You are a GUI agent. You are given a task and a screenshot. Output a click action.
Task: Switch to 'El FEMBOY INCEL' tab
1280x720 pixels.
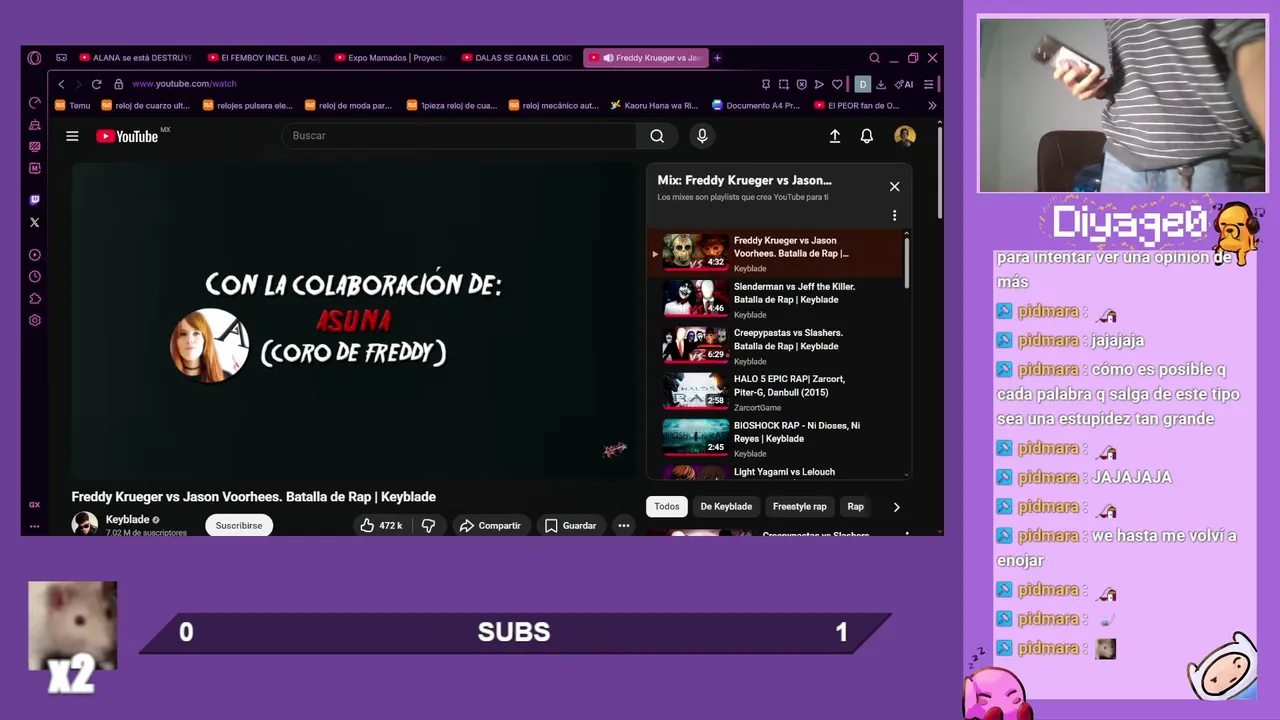coord(263,58)
